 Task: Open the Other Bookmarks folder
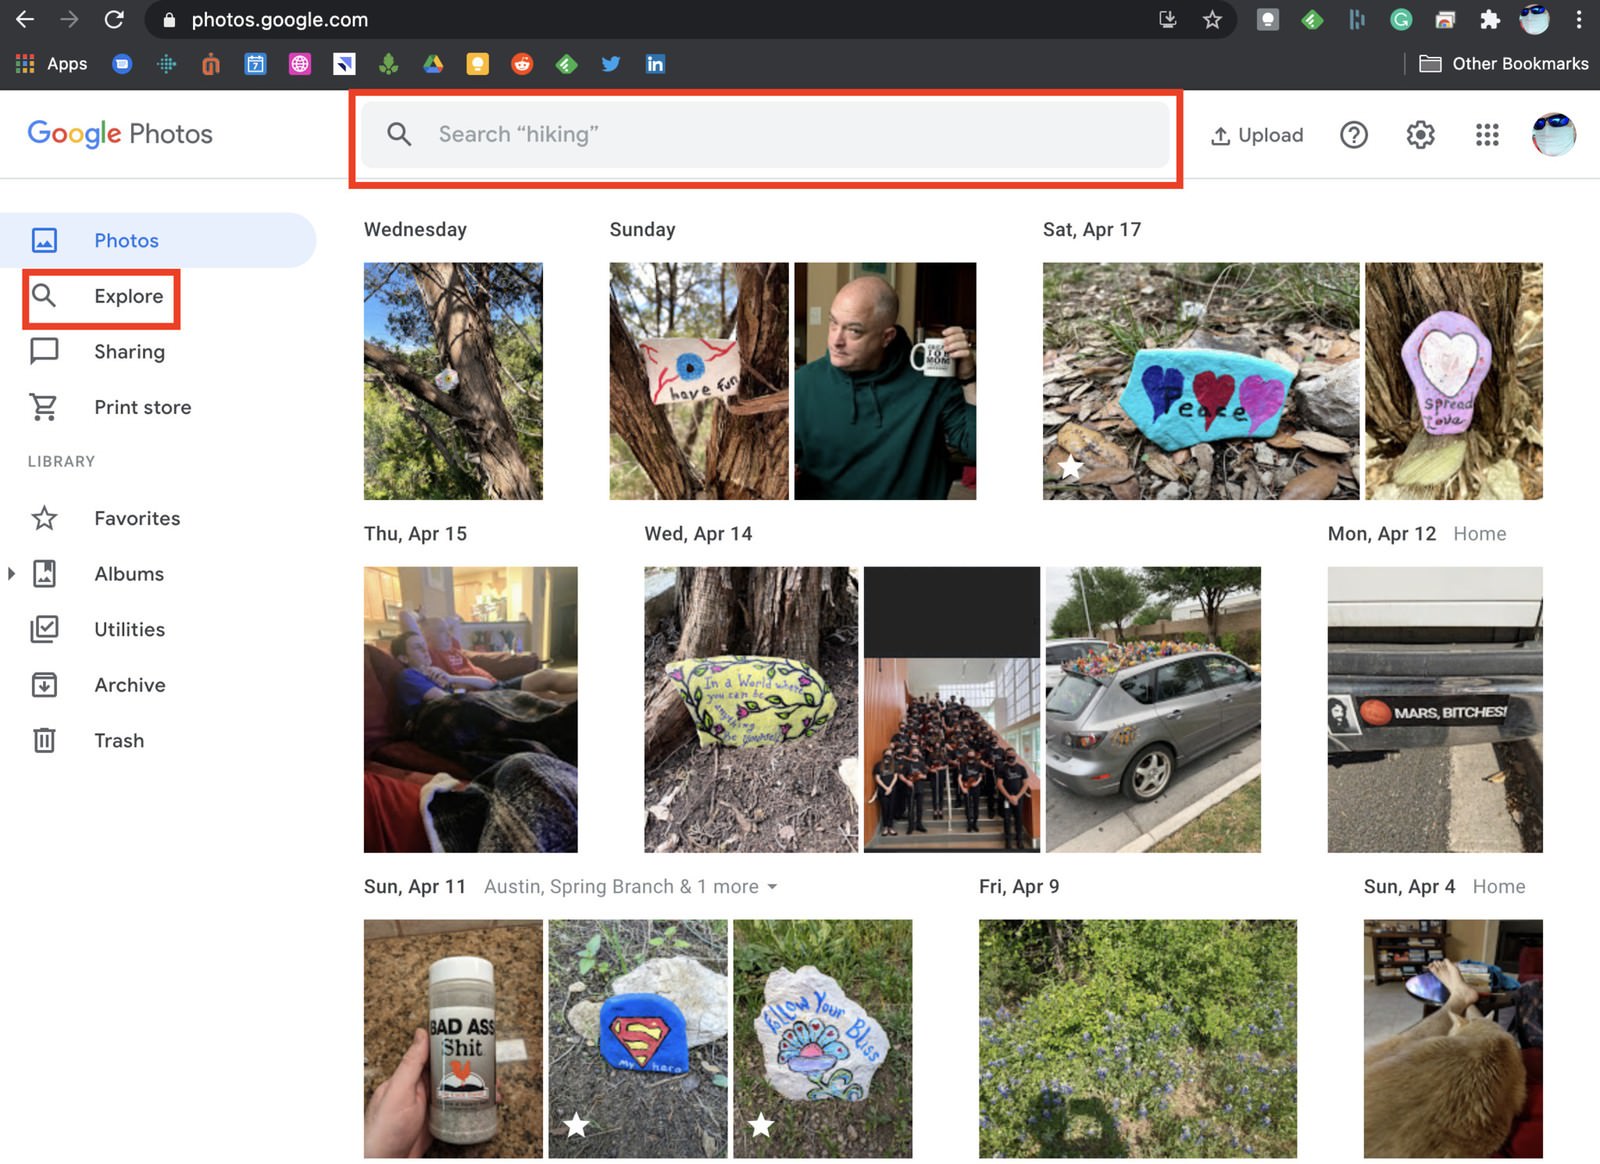pyautogui.click(x=1504, y=64)
